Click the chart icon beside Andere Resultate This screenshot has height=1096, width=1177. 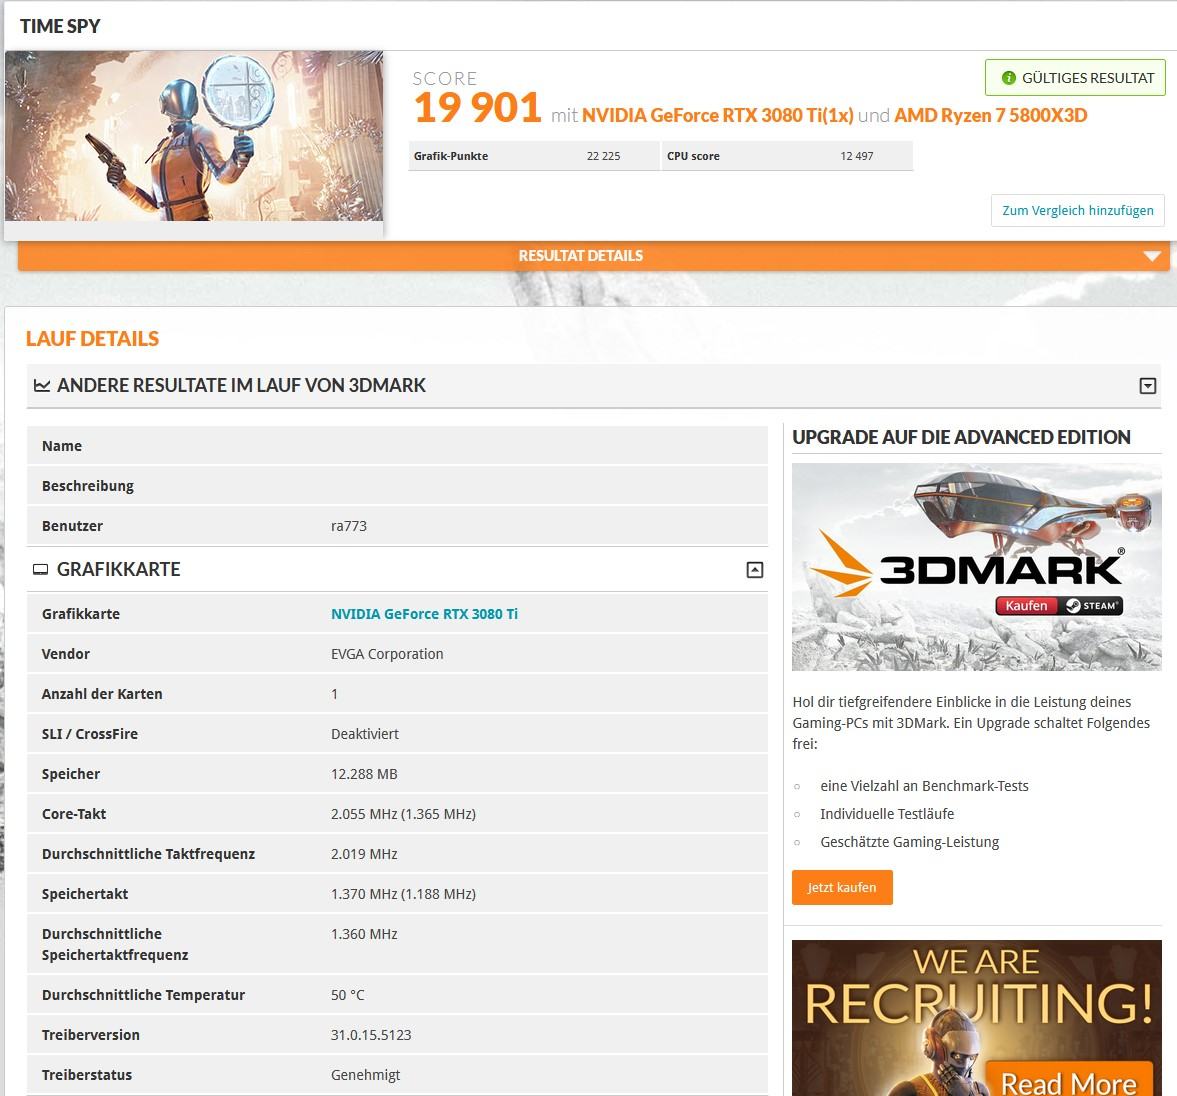click(x=42, y=385)
